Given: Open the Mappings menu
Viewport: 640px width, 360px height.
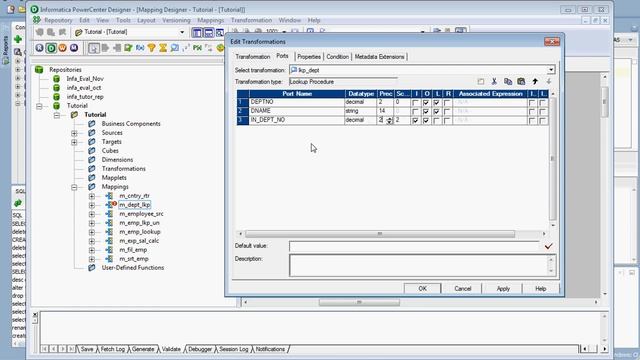Looking at the screenshot, I should (x=211, y=20).
